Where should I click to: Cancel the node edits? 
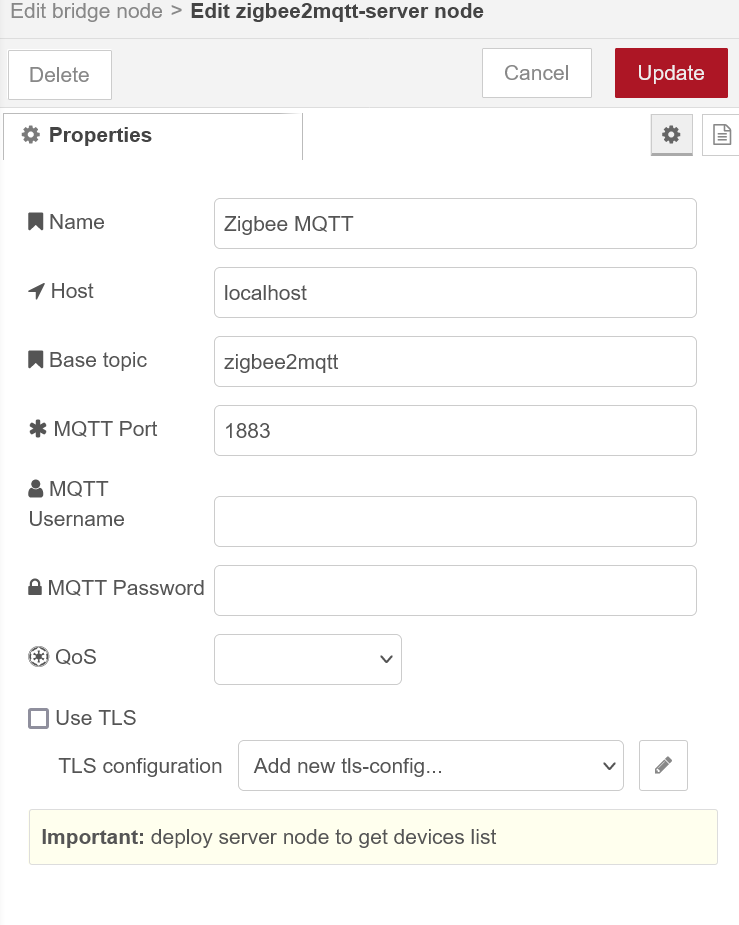tap(536, 72)
